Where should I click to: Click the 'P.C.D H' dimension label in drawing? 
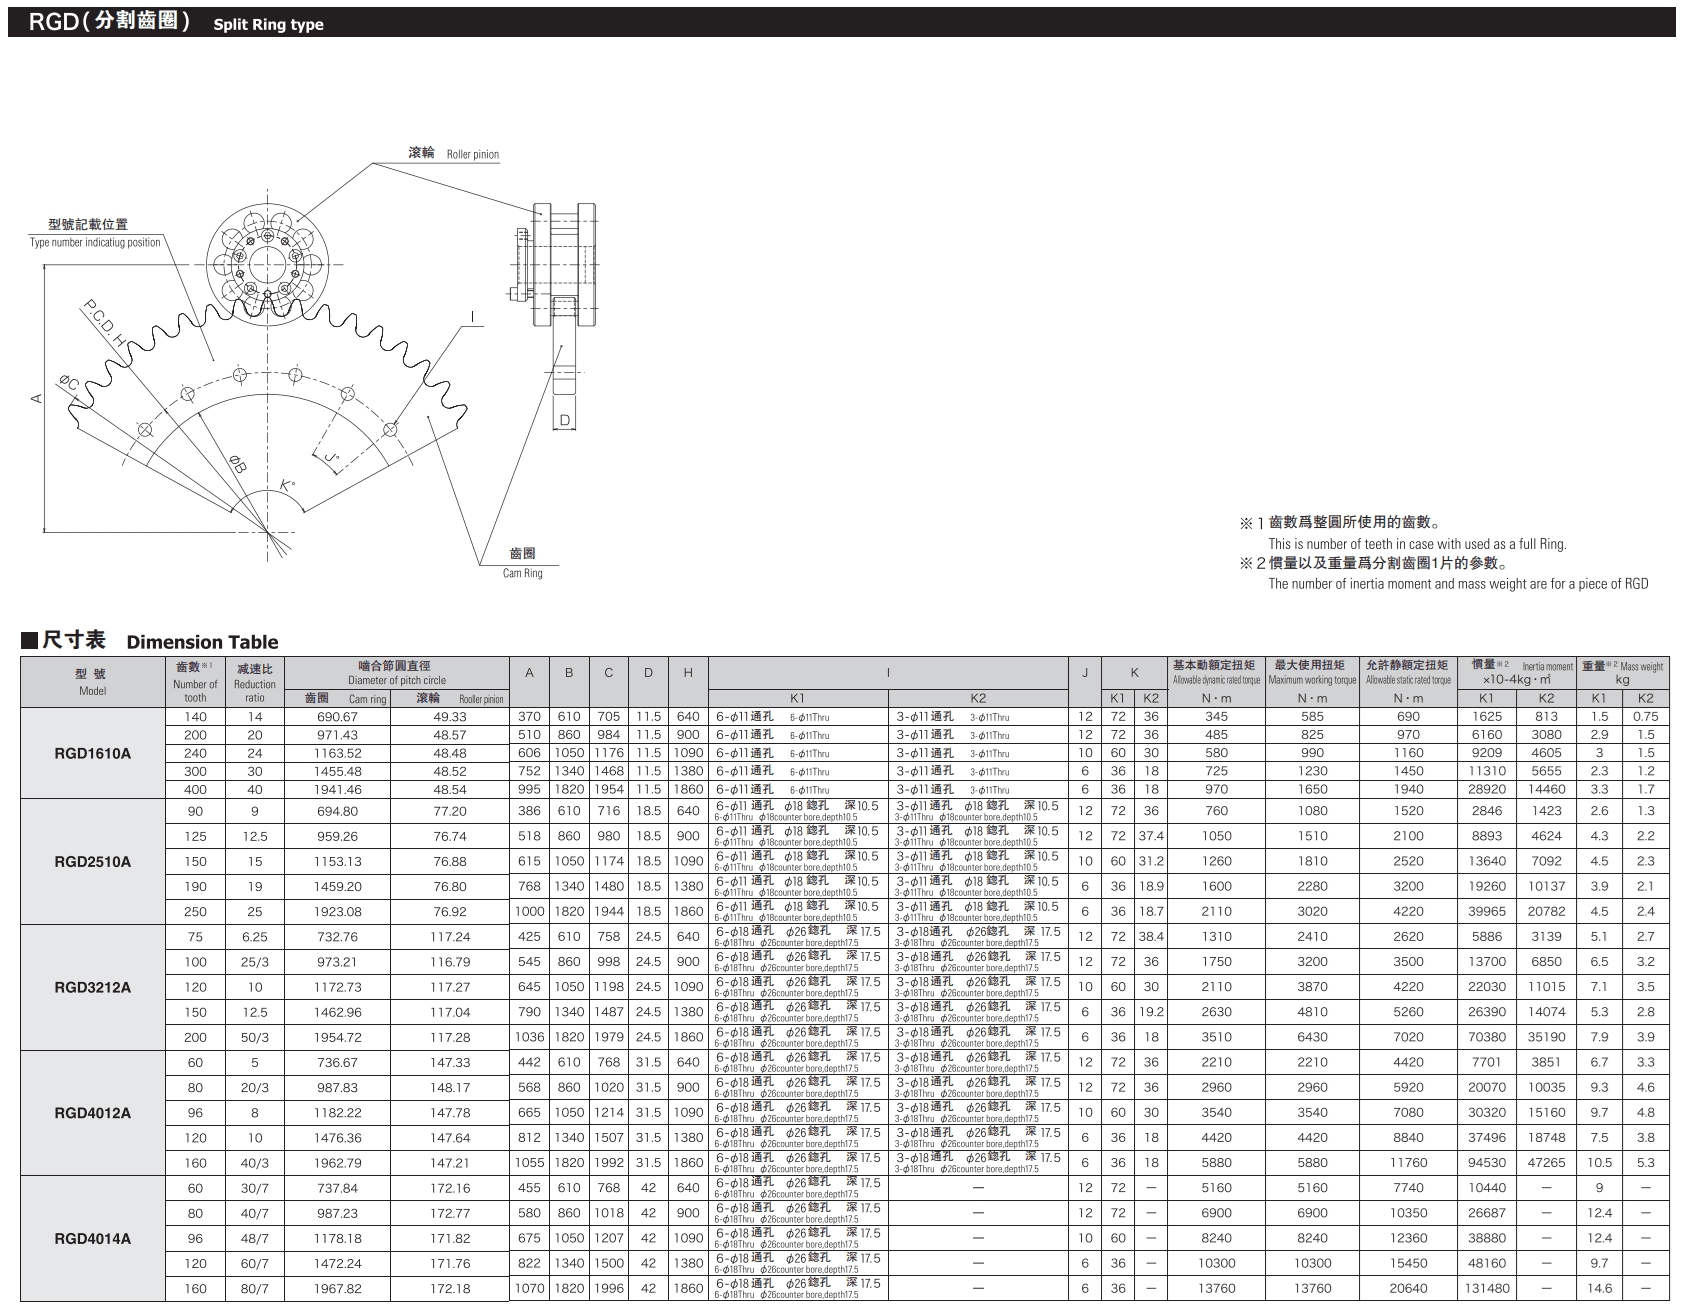pyautogui.click(x=105, y=322)
